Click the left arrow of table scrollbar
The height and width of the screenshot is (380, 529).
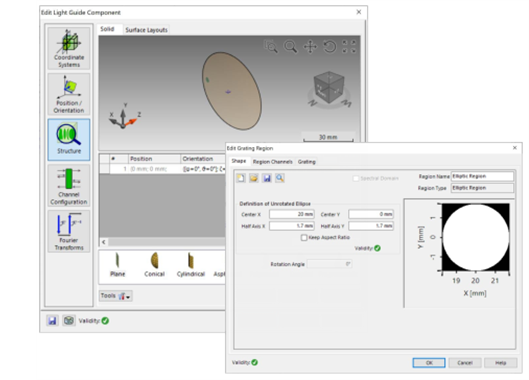[x=104, y=242]
